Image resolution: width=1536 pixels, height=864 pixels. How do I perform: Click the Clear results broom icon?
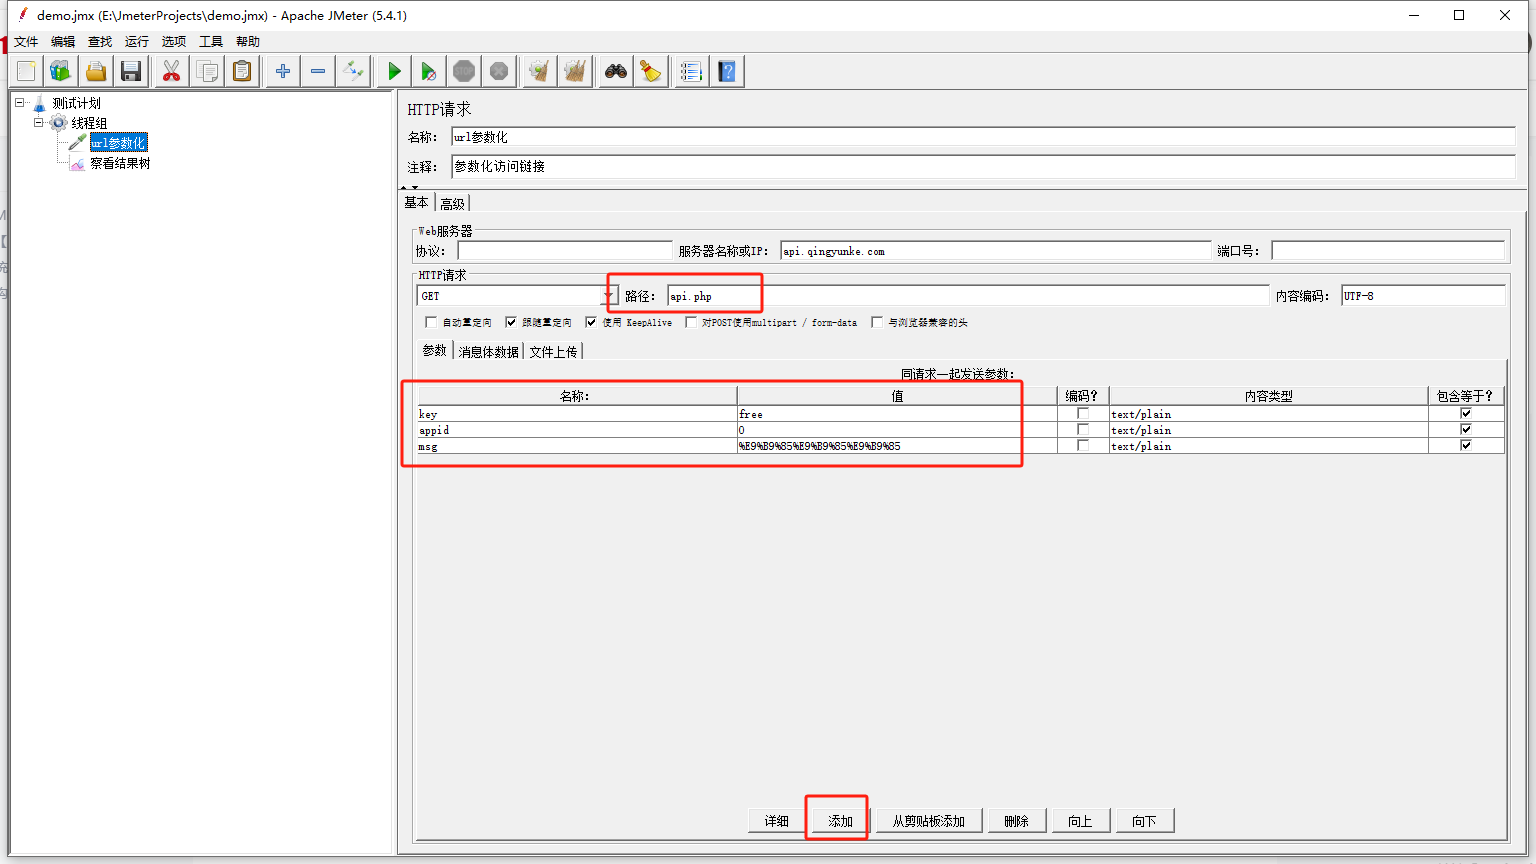(x=540, y=71)
